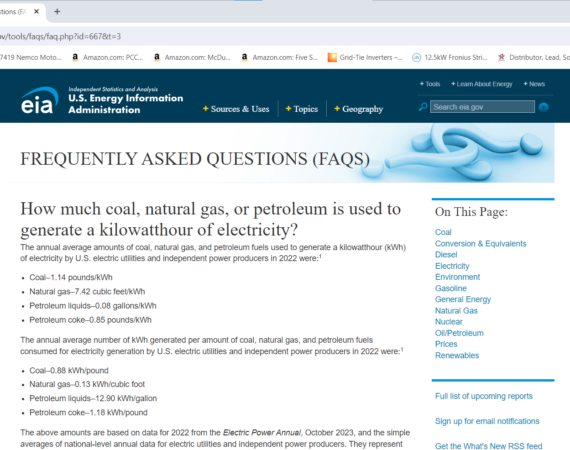Screen dimensions: 570x450
Task: Expand the Geography menu
Action: (x=358, y=109)
